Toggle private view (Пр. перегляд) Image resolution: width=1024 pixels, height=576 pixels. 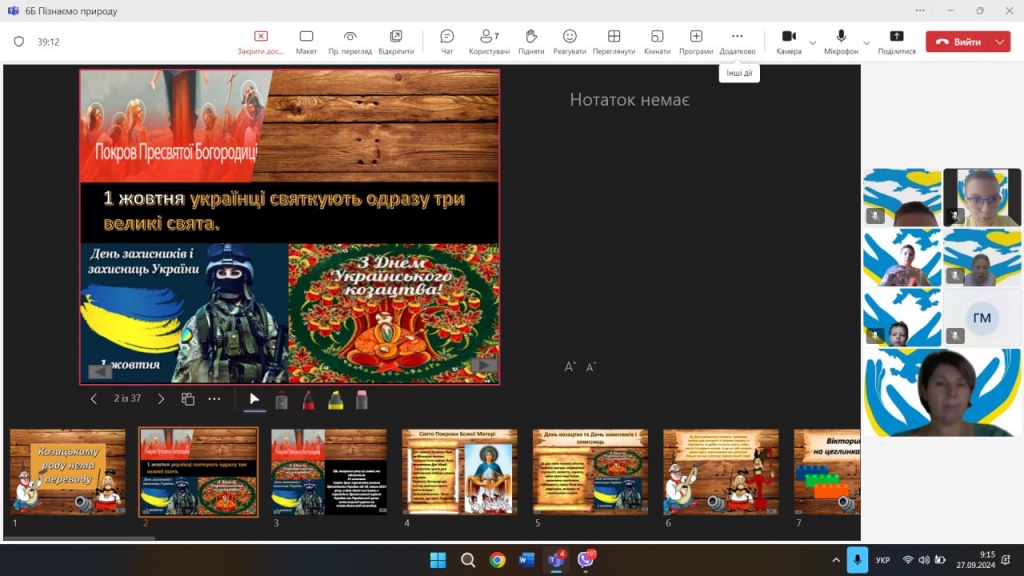[350, 41]
